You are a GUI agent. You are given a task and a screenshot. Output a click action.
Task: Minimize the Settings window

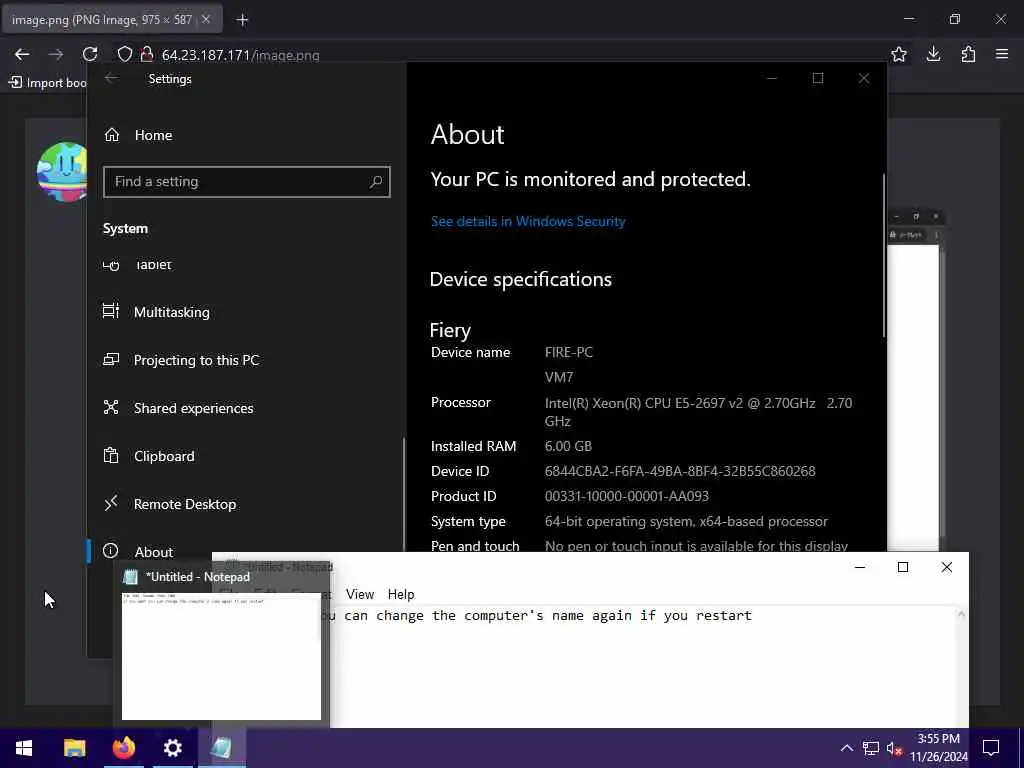click(772, 78)
